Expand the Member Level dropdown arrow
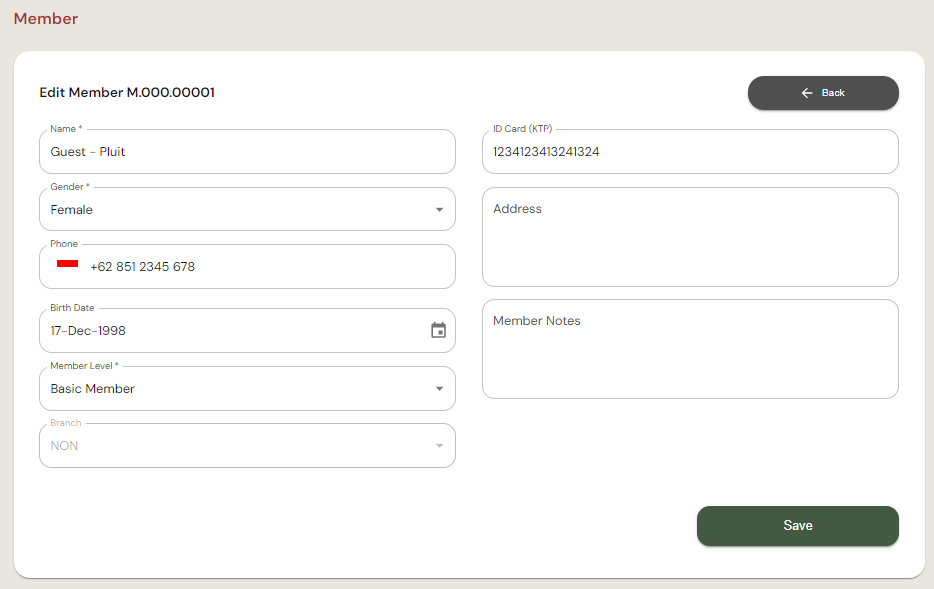The height and width of the screenshot is (589, 934). point(439,389)
